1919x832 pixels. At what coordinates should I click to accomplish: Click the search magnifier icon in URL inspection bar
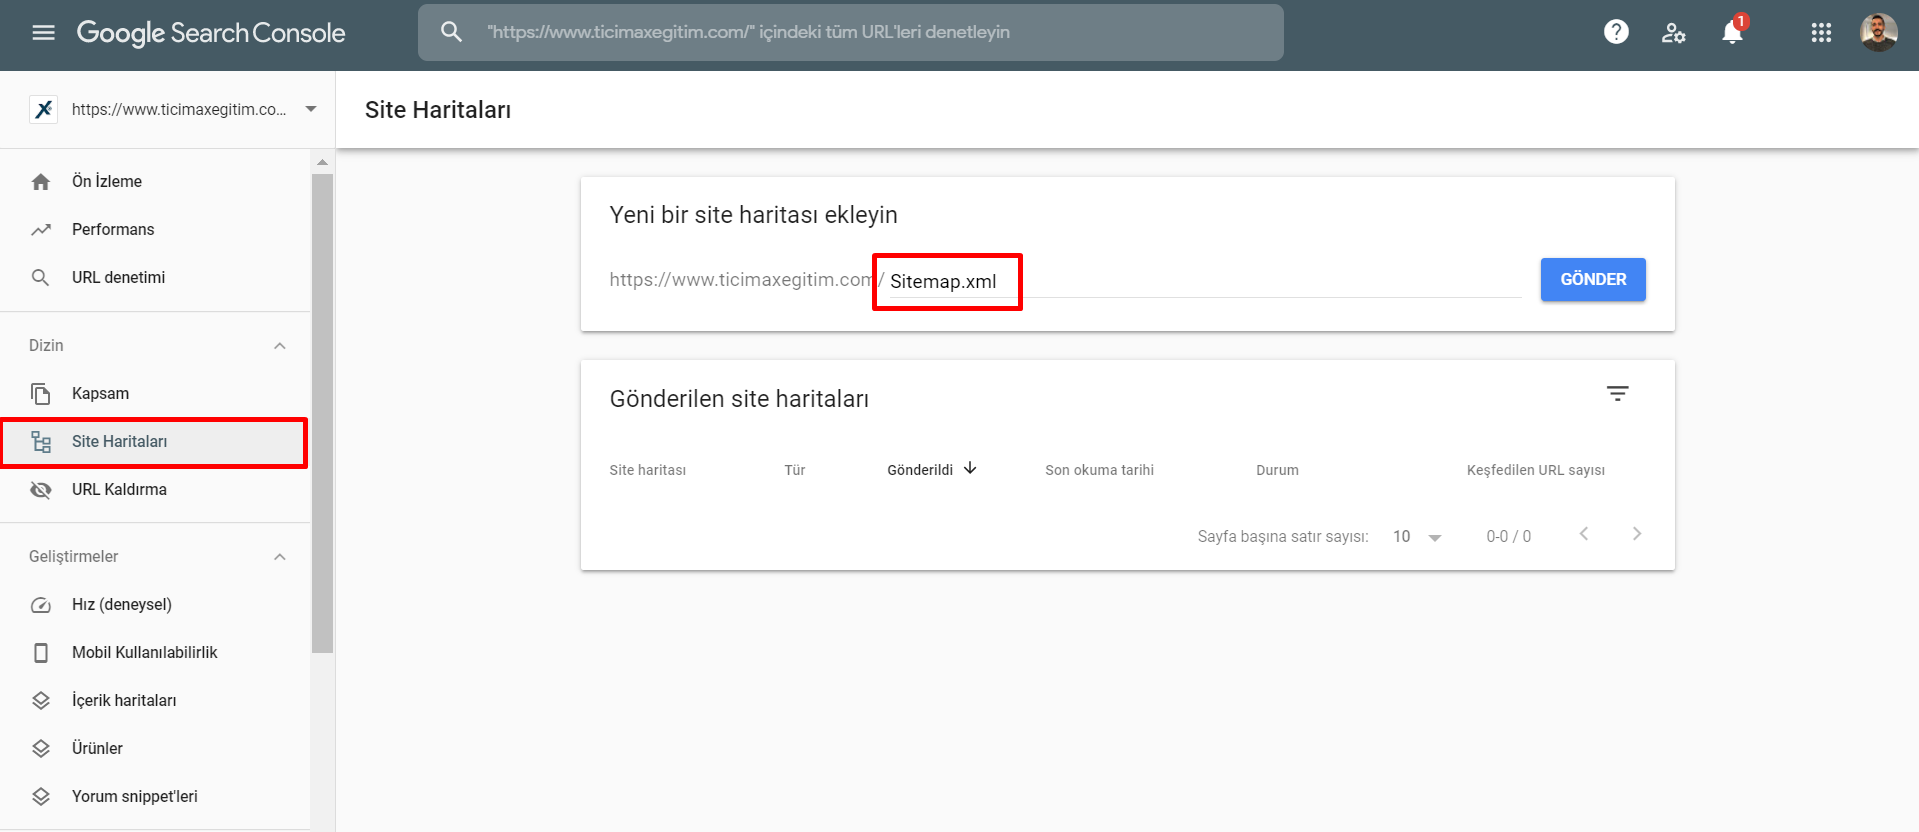click(452, 32)
